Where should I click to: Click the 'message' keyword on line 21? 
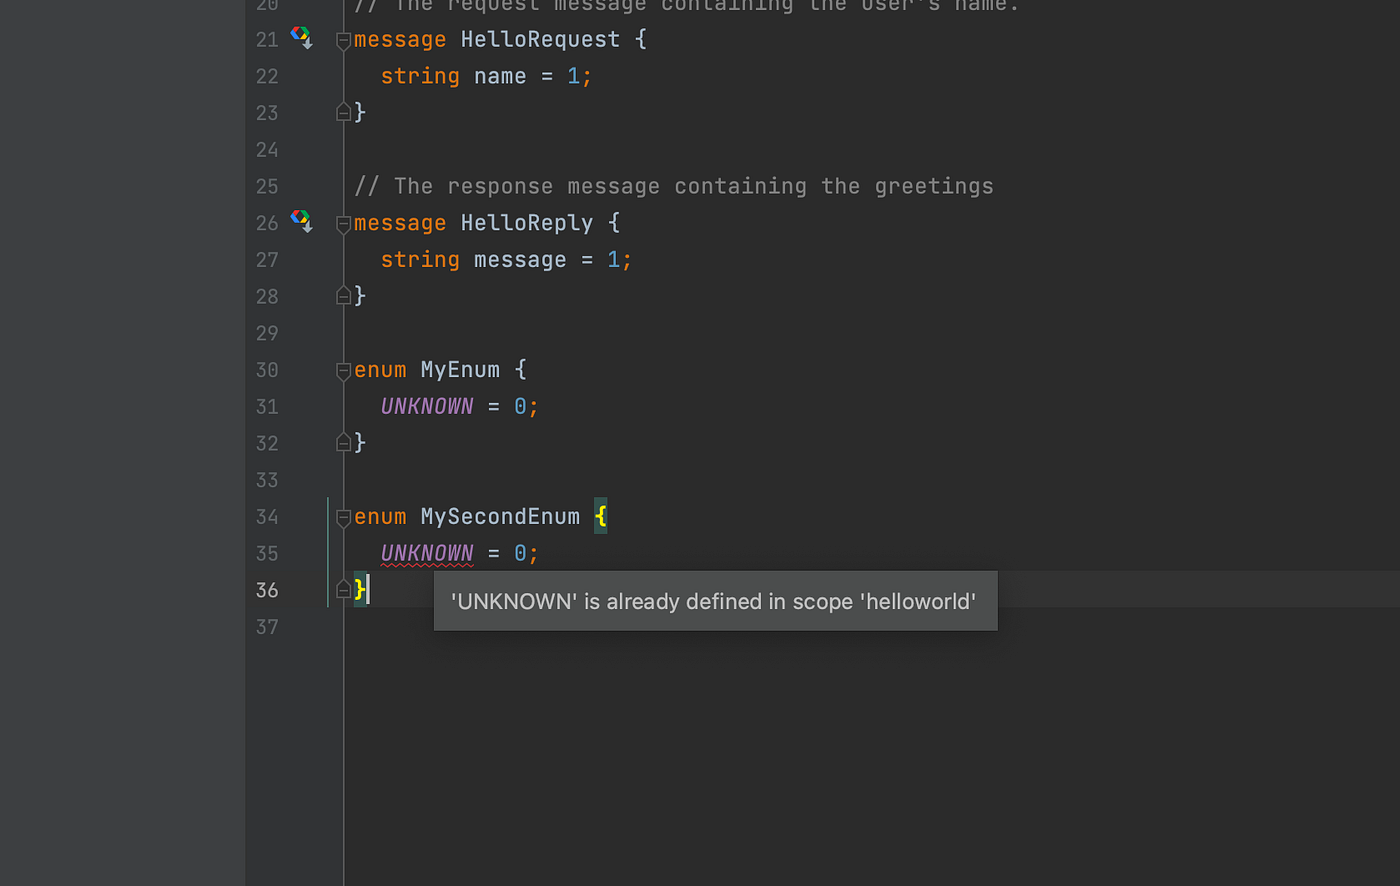[x=400, y=39]
